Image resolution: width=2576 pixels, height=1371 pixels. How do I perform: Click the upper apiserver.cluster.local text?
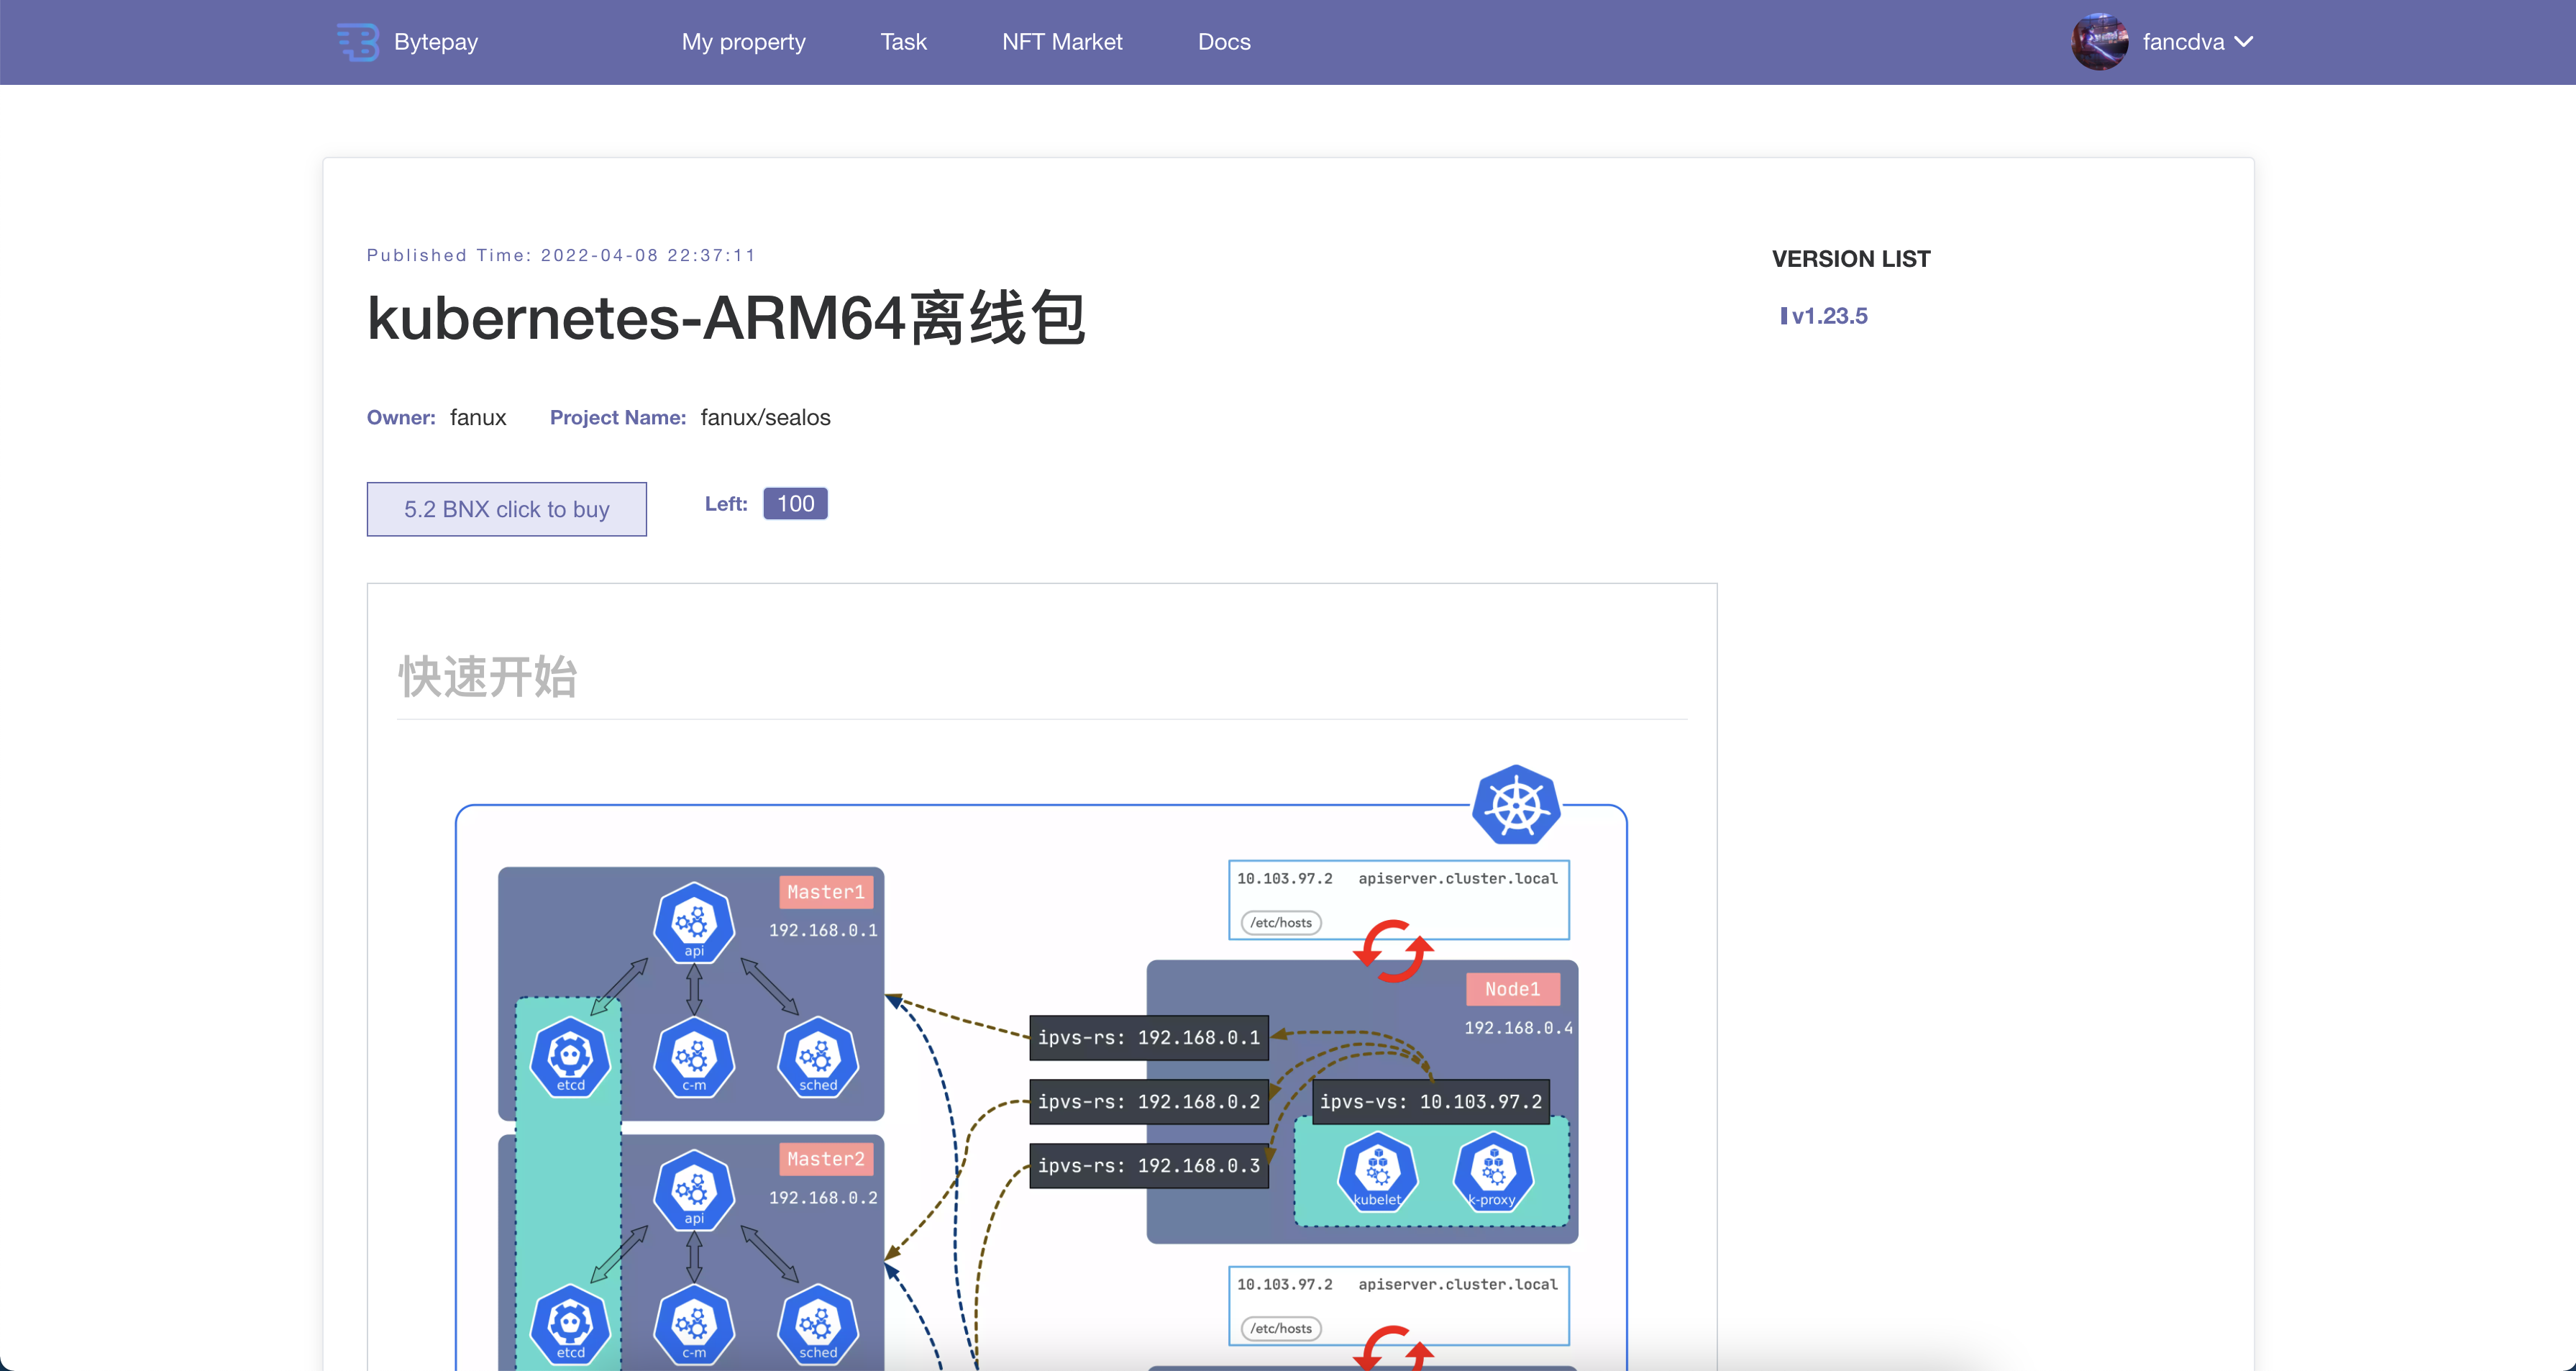[1457, 878]
